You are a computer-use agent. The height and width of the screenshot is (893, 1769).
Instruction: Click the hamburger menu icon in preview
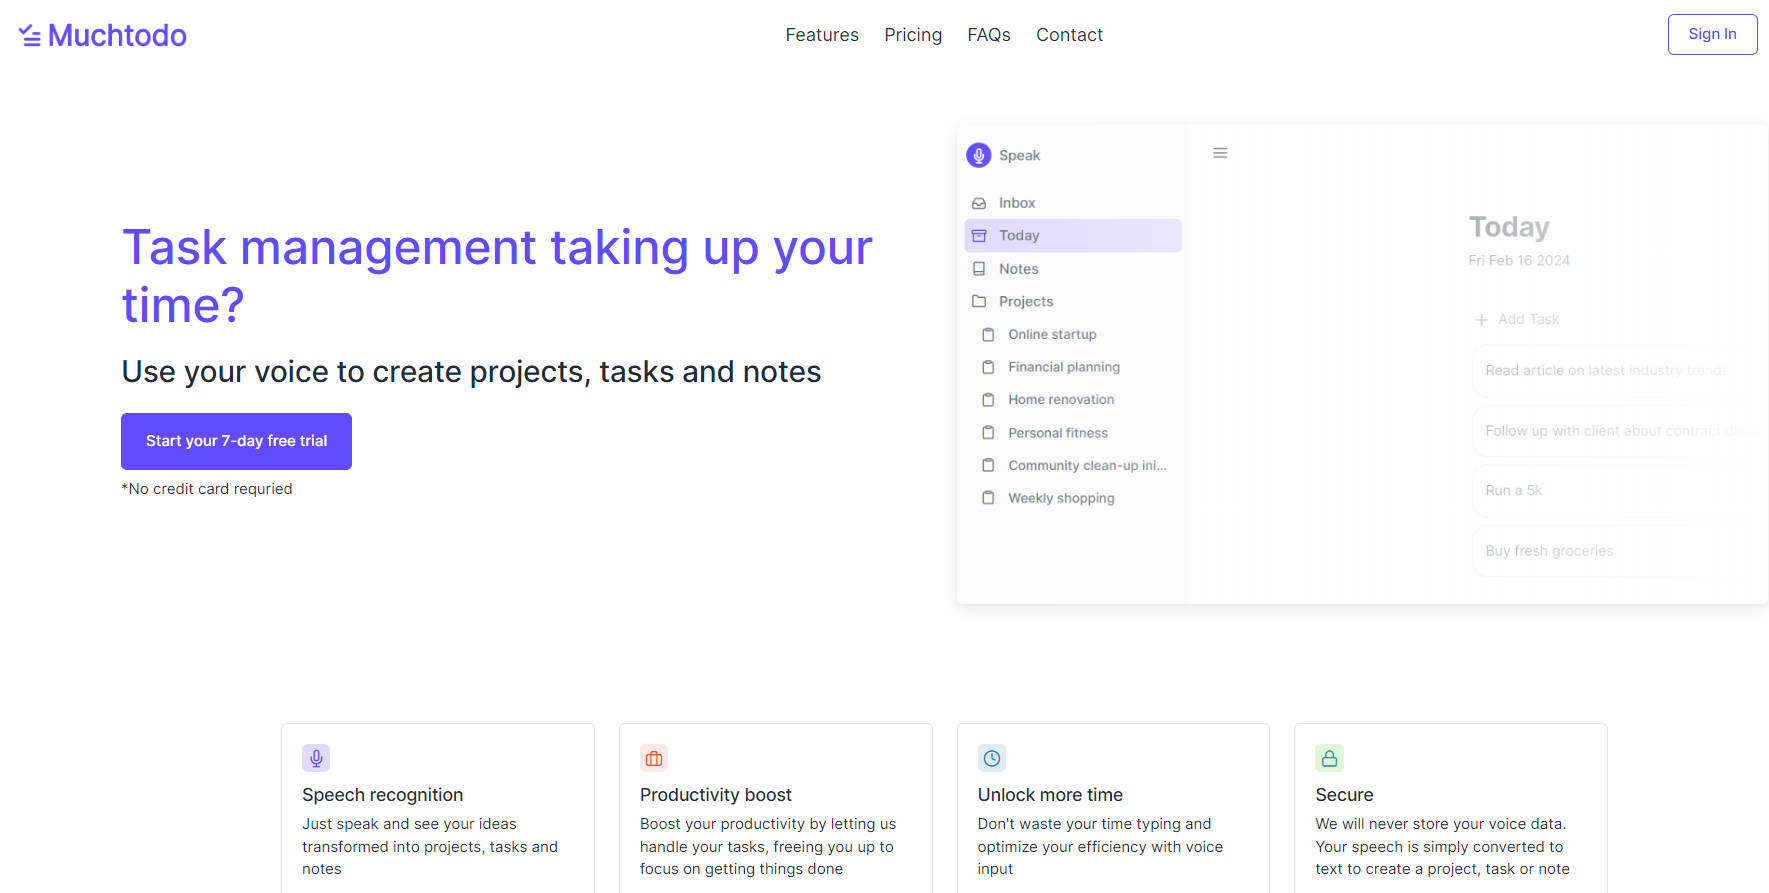(x=1219, y=153)
